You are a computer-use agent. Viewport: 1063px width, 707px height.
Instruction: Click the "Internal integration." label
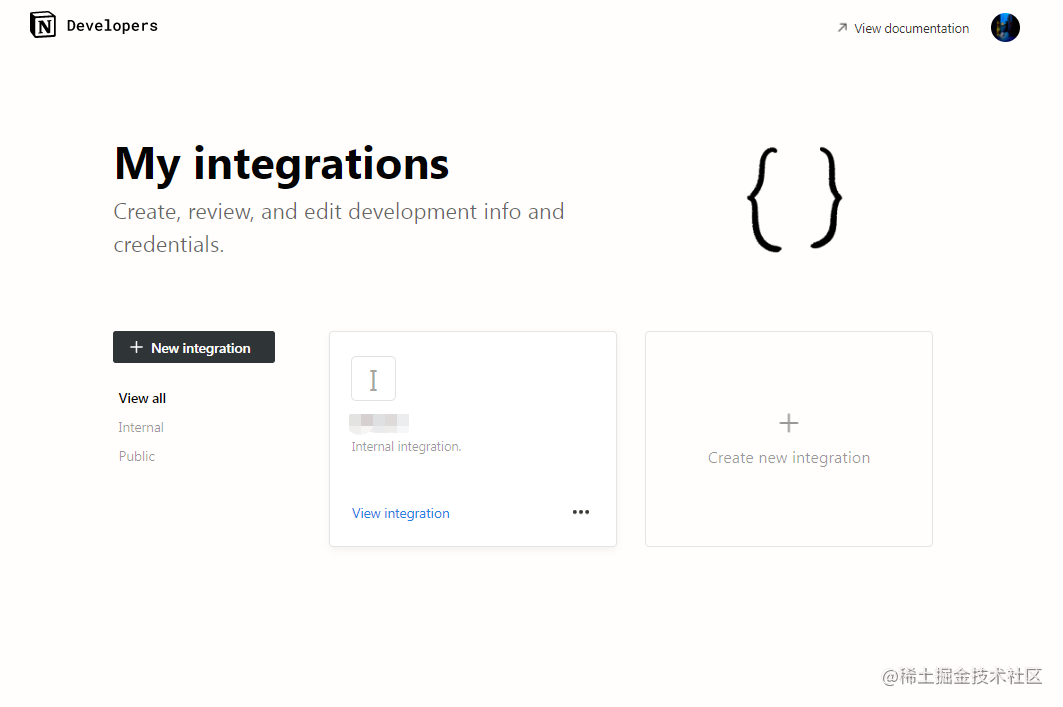(x=406, y=447)
